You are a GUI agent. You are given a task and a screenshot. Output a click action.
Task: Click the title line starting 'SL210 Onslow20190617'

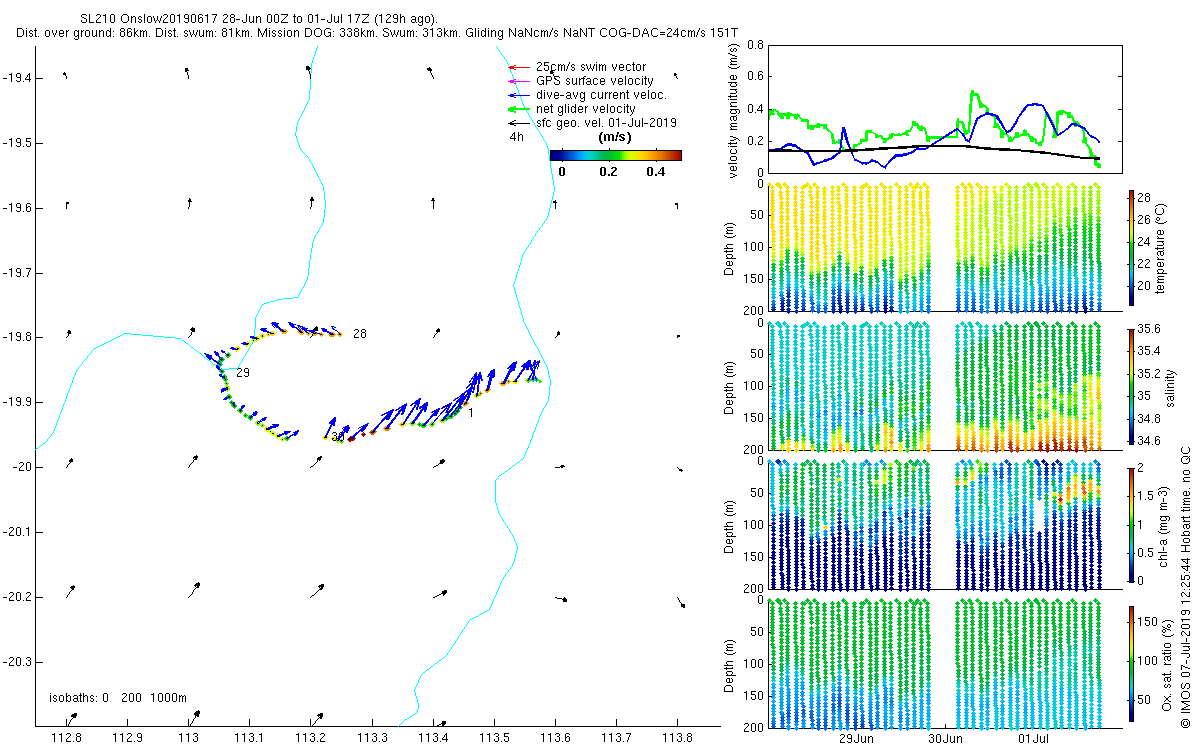(x=258, y=19)
